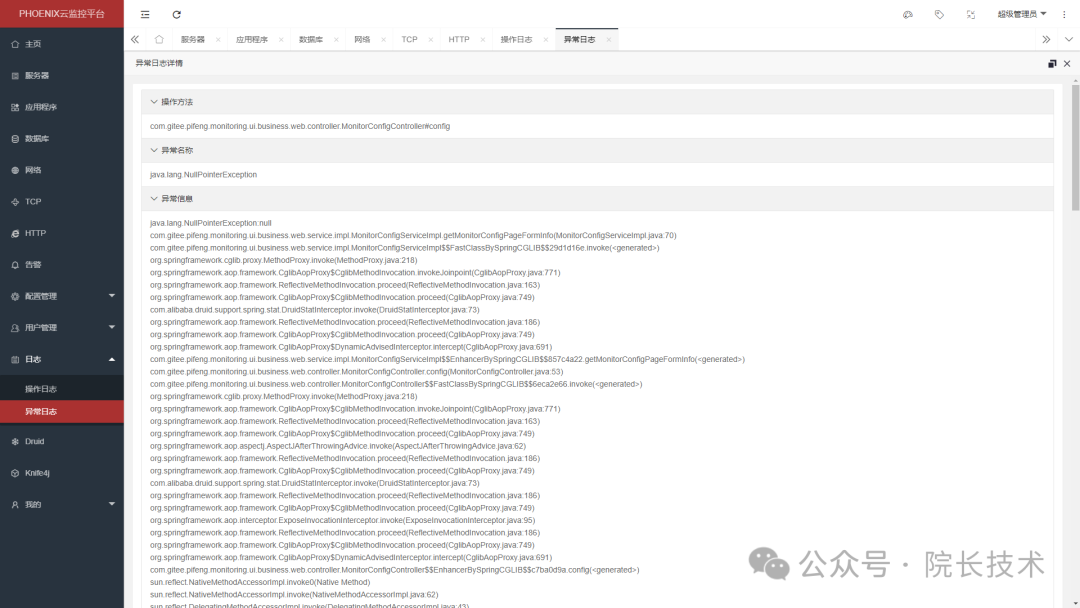Close the 应用程序 tab
Image resolution: width=1080 pixels, height=608 pixels.
click(x=281, y=40)
